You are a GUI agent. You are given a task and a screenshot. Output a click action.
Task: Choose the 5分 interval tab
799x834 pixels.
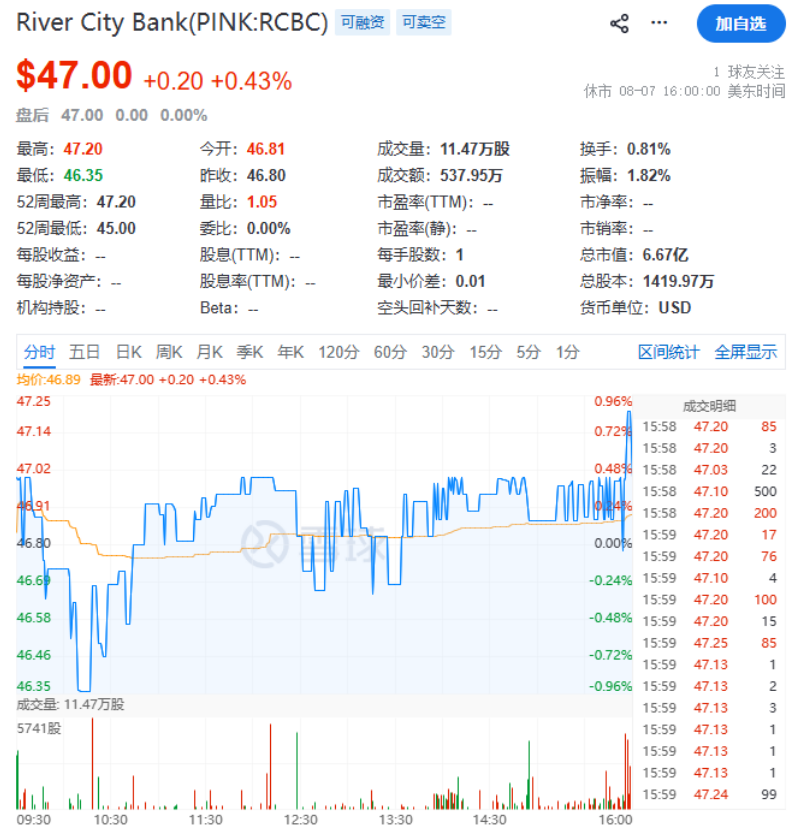point(528,352)
